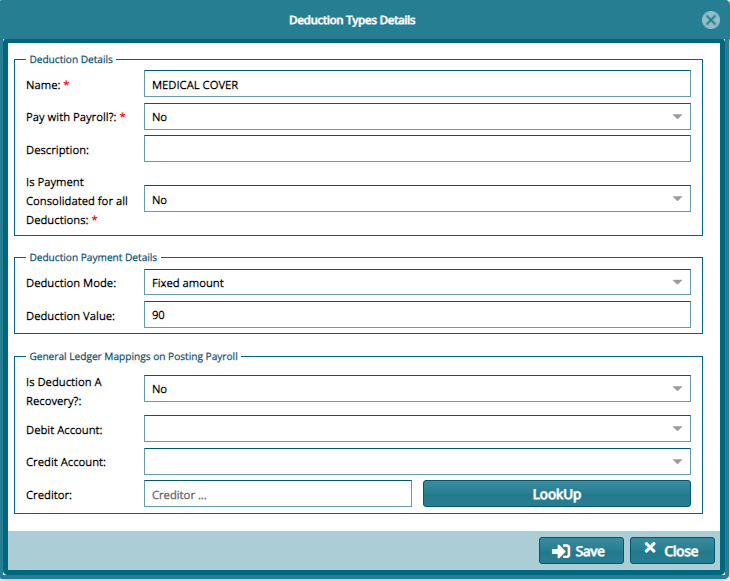Click the Description input field

417,149
